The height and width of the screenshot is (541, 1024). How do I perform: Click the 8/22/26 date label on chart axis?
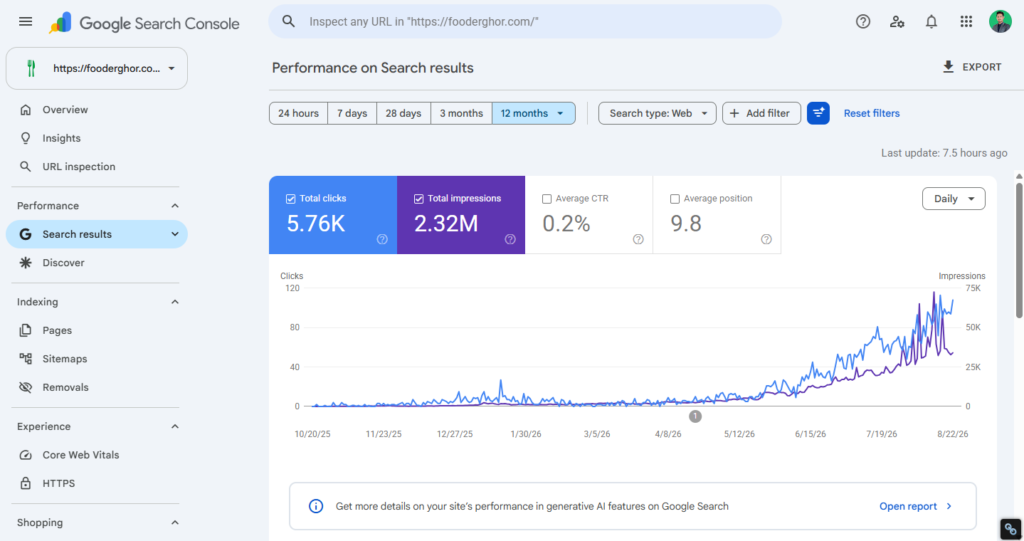coord(952,434)
